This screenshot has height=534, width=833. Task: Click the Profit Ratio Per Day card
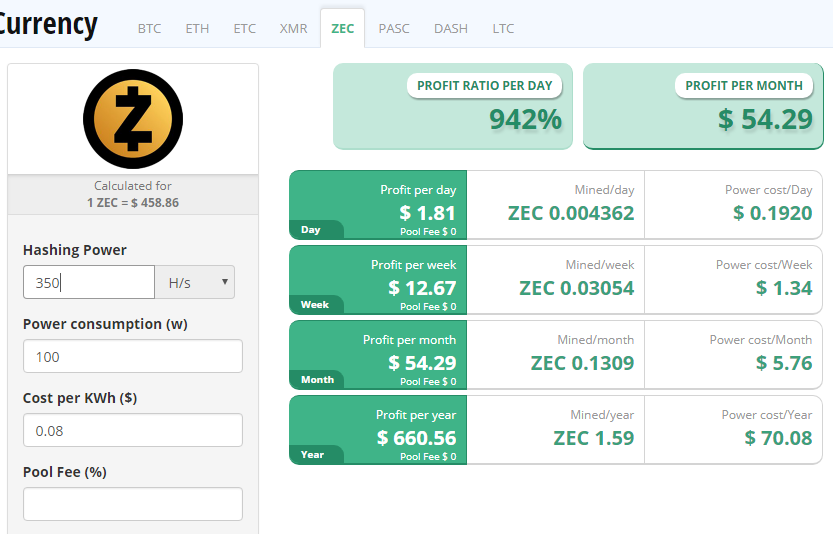[453, 107]
